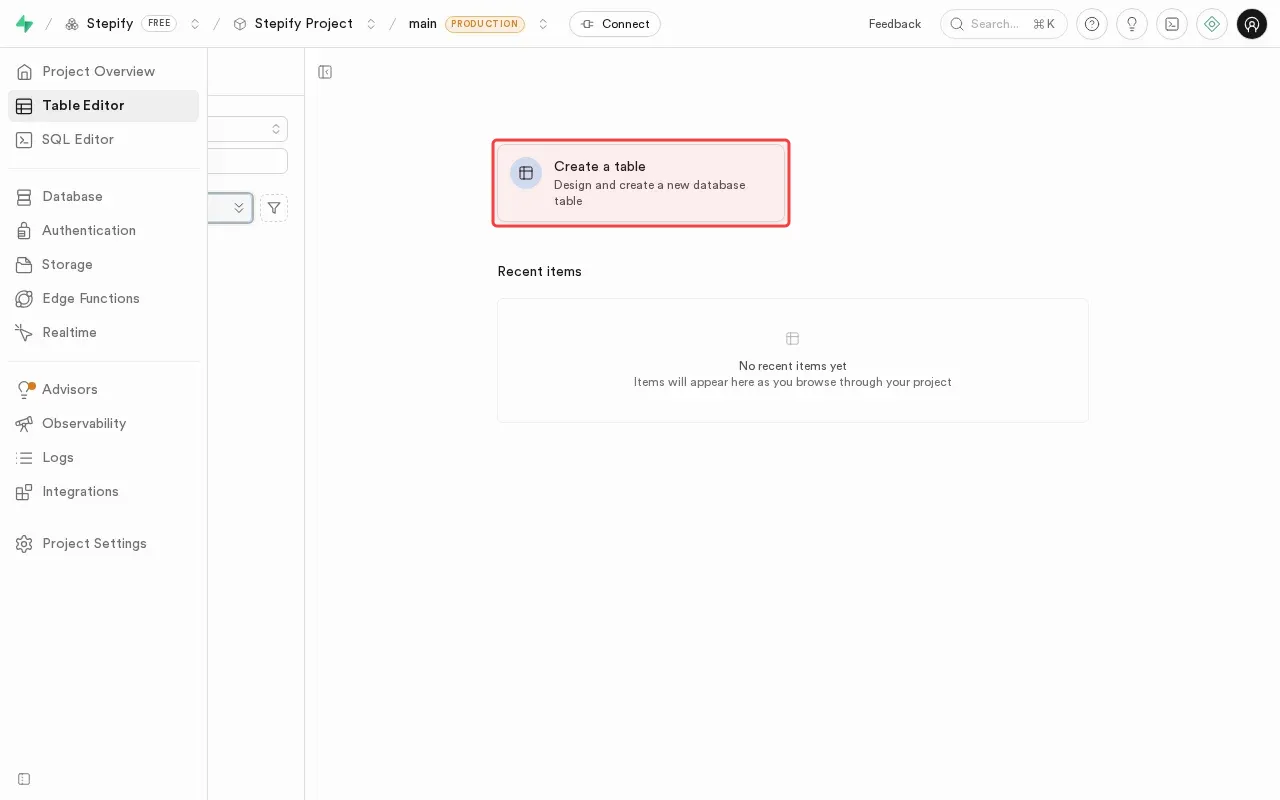Open your account avatar menu
The image size is (1280, 800).
pos(1252,24)
